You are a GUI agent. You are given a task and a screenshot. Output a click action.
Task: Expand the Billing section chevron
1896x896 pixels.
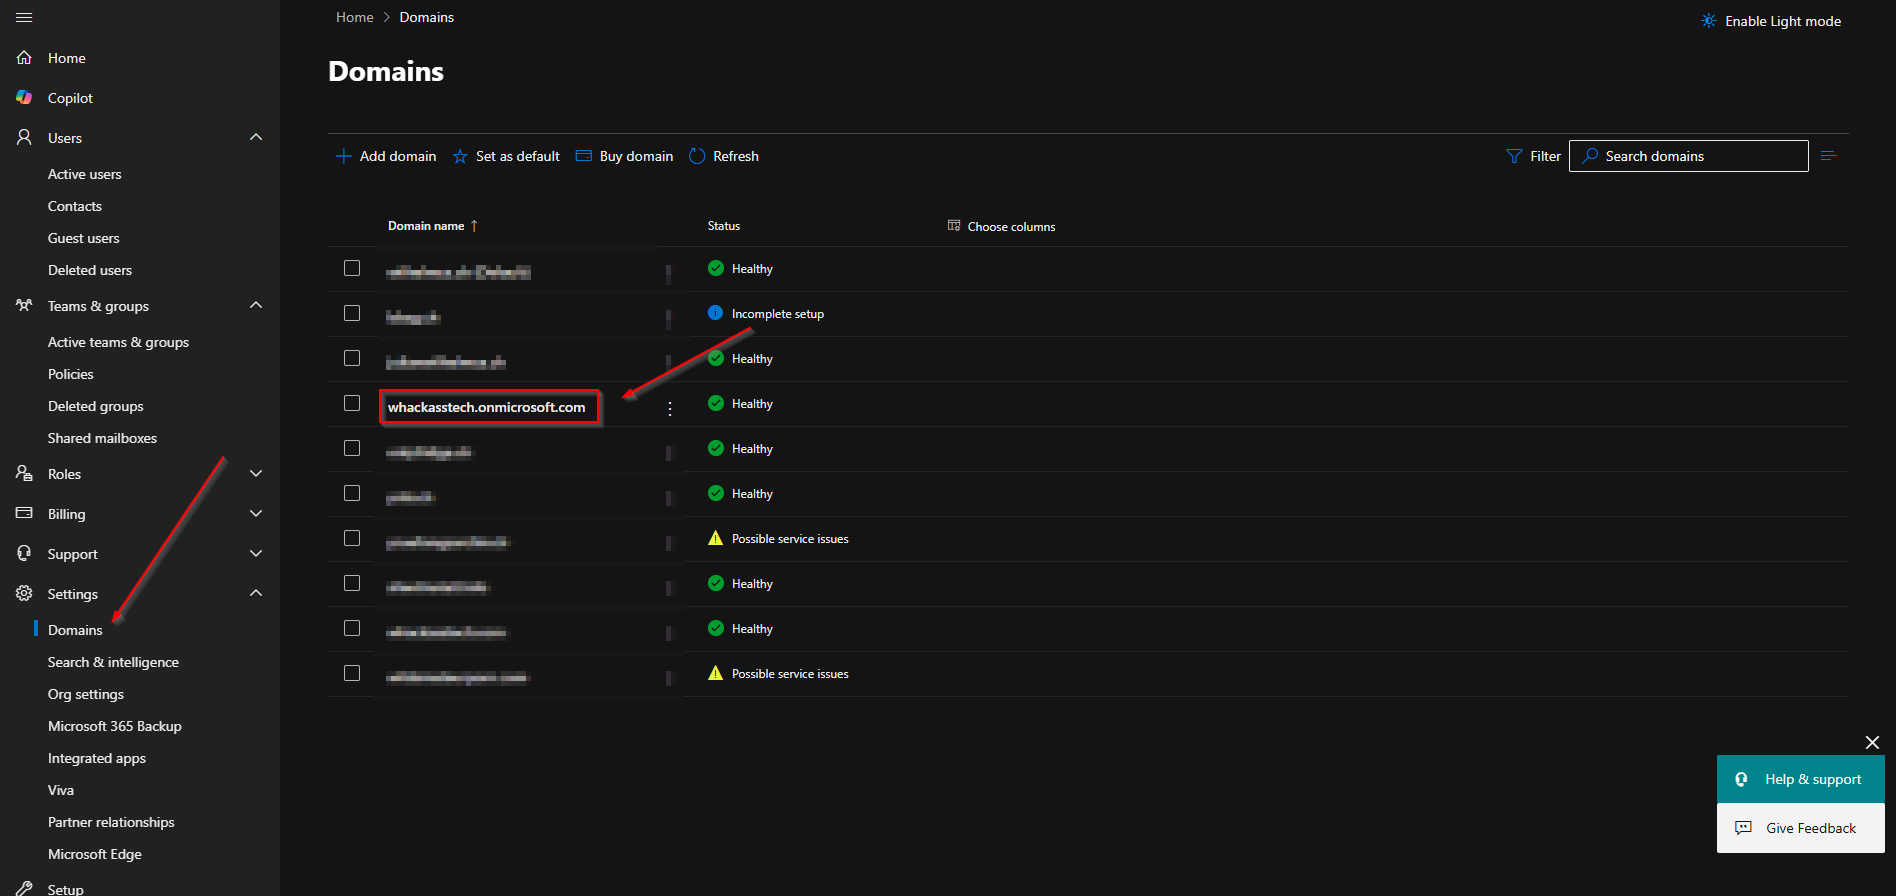point(256,513)
